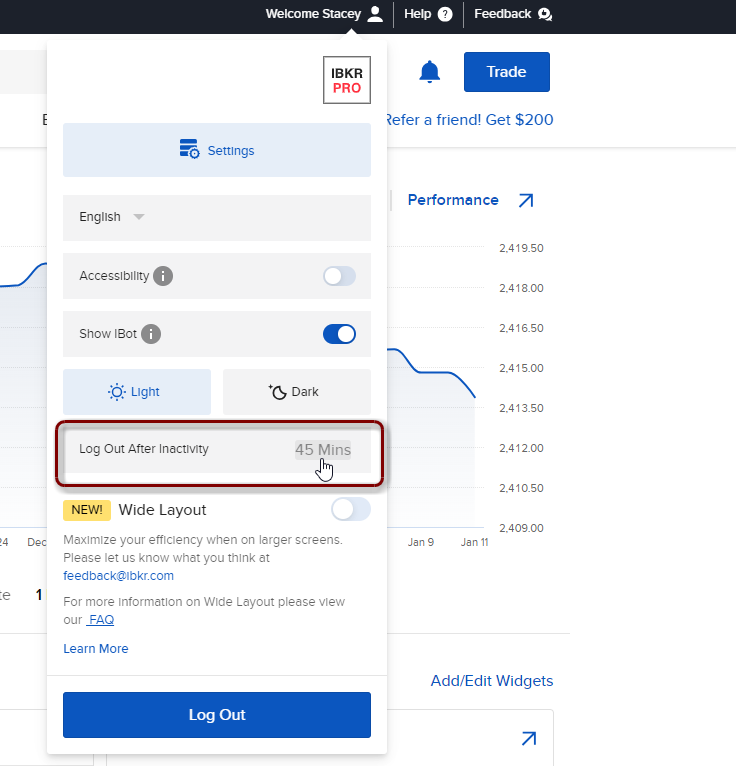Open the Show IBot info icon
Image resolution: width=736 pixels, height=766 pixels.
click(152, 334)
